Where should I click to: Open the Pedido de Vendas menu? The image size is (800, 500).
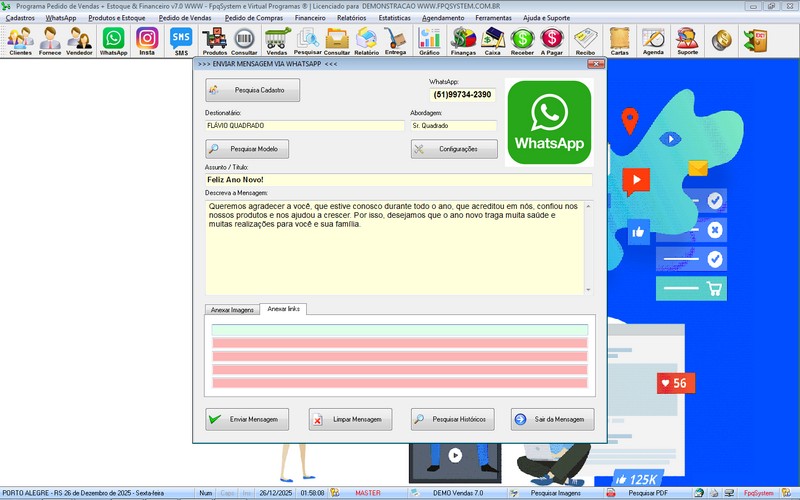pyautogui.click(x=185, y=18)
